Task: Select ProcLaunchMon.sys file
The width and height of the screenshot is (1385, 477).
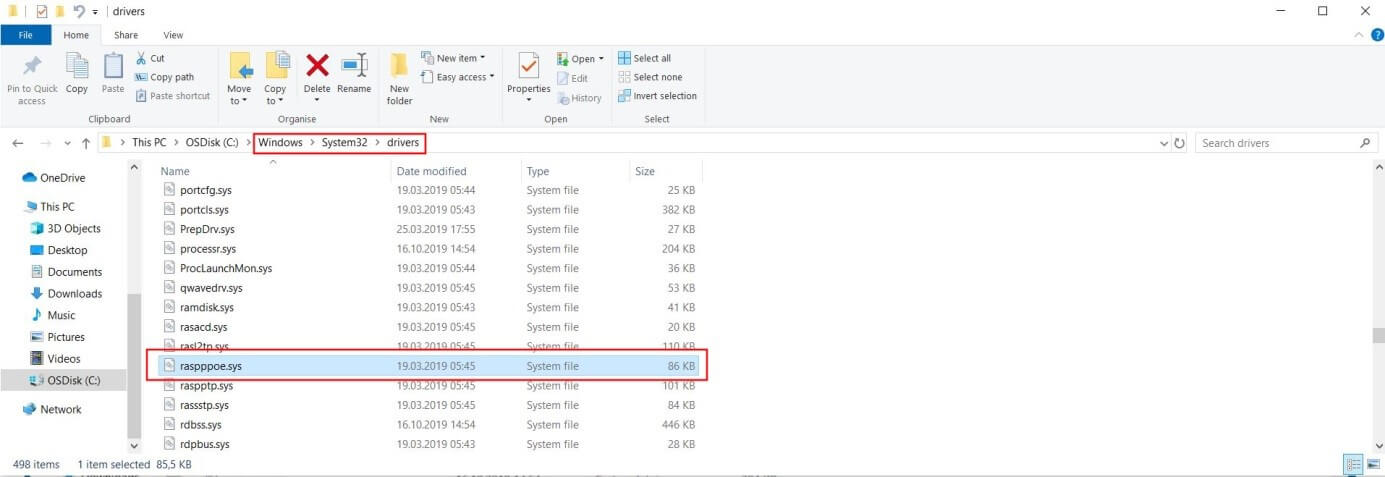Action: click(x=427, y=268)
